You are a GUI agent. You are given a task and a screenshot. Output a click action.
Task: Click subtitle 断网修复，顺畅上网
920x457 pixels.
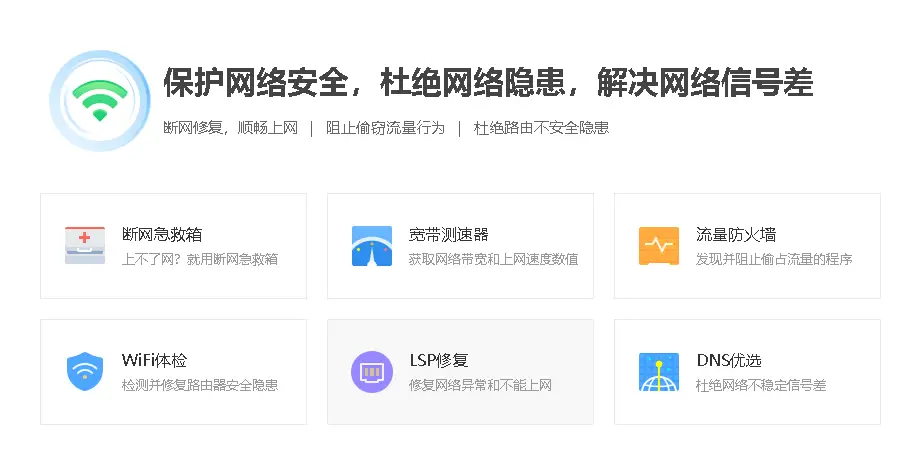point(231,128)
